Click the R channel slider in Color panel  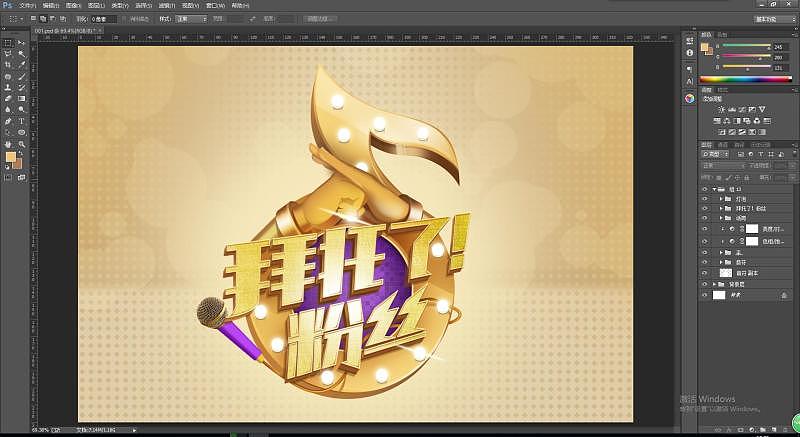[x=746, y=46]
